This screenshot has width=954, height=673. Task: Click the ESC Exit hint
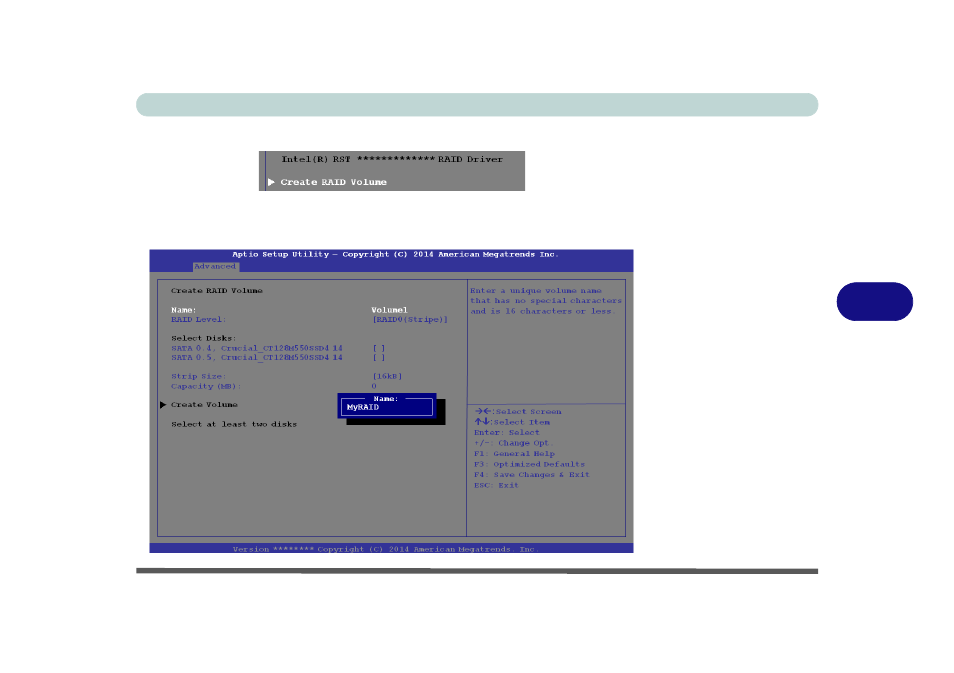(496, 485)
